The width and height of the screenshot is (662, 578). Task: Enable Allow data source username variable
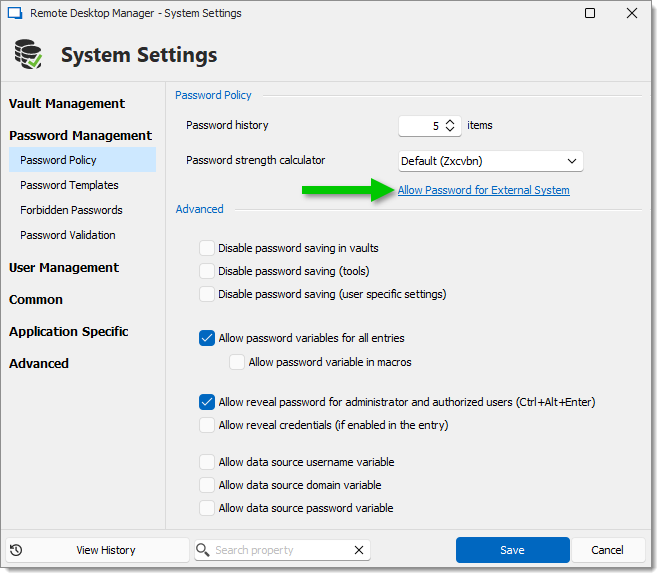207,462
